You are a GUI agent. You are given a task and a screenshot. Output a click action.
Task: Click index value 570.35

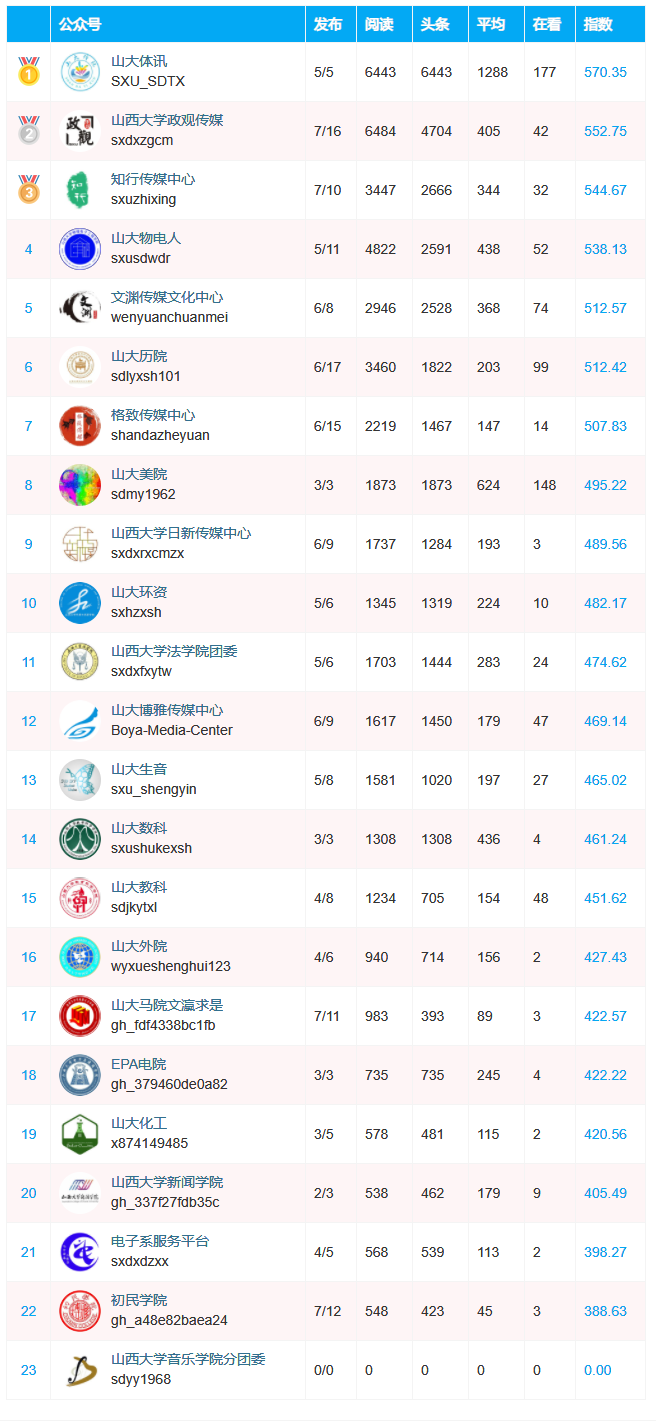(605, 72)
